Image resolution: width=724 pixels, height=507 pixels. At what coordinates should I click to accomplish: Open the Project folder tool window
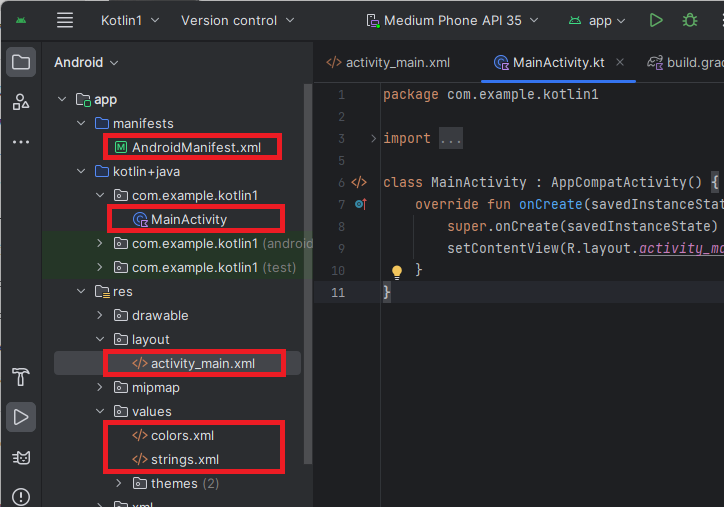pyautogui.click(x=21, y=62)
